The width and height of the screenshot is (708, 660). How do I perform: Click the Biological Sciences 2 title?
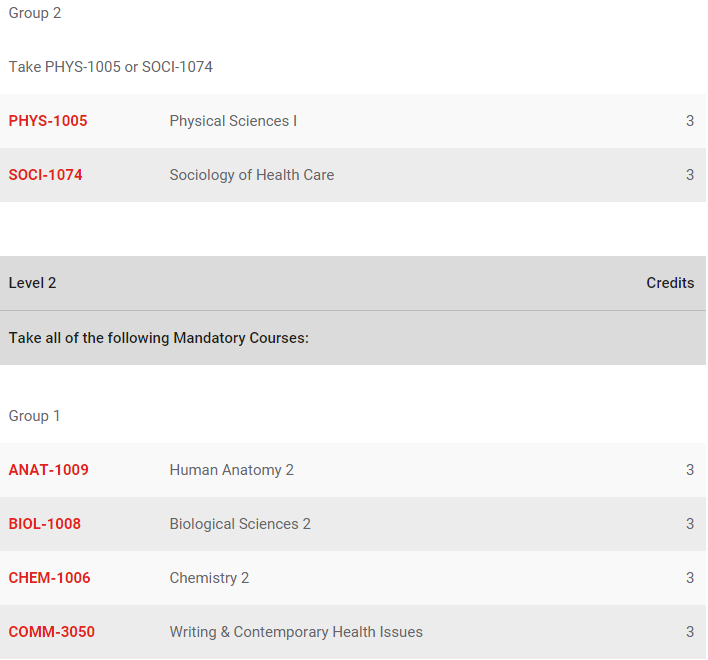(x=240, y=524)
